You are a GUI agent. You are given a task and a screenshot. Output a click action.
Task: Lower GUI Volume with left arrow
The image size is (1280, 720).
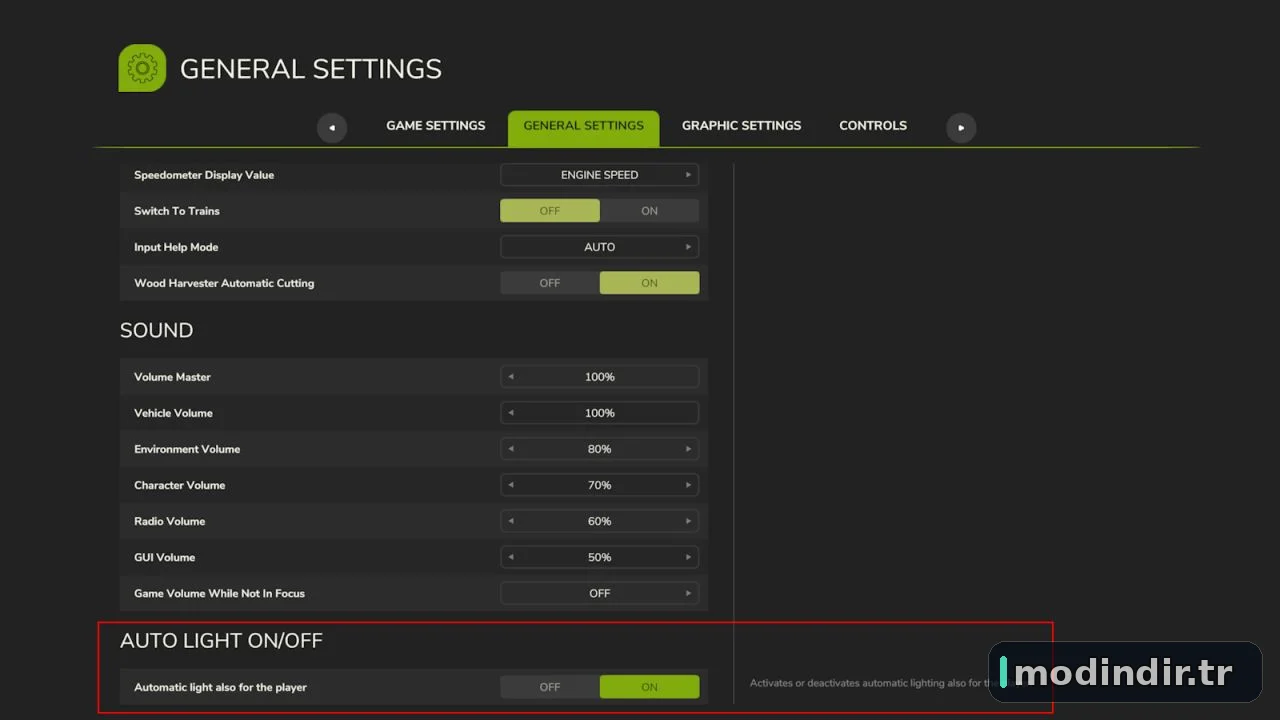click(x=511, y=557)
